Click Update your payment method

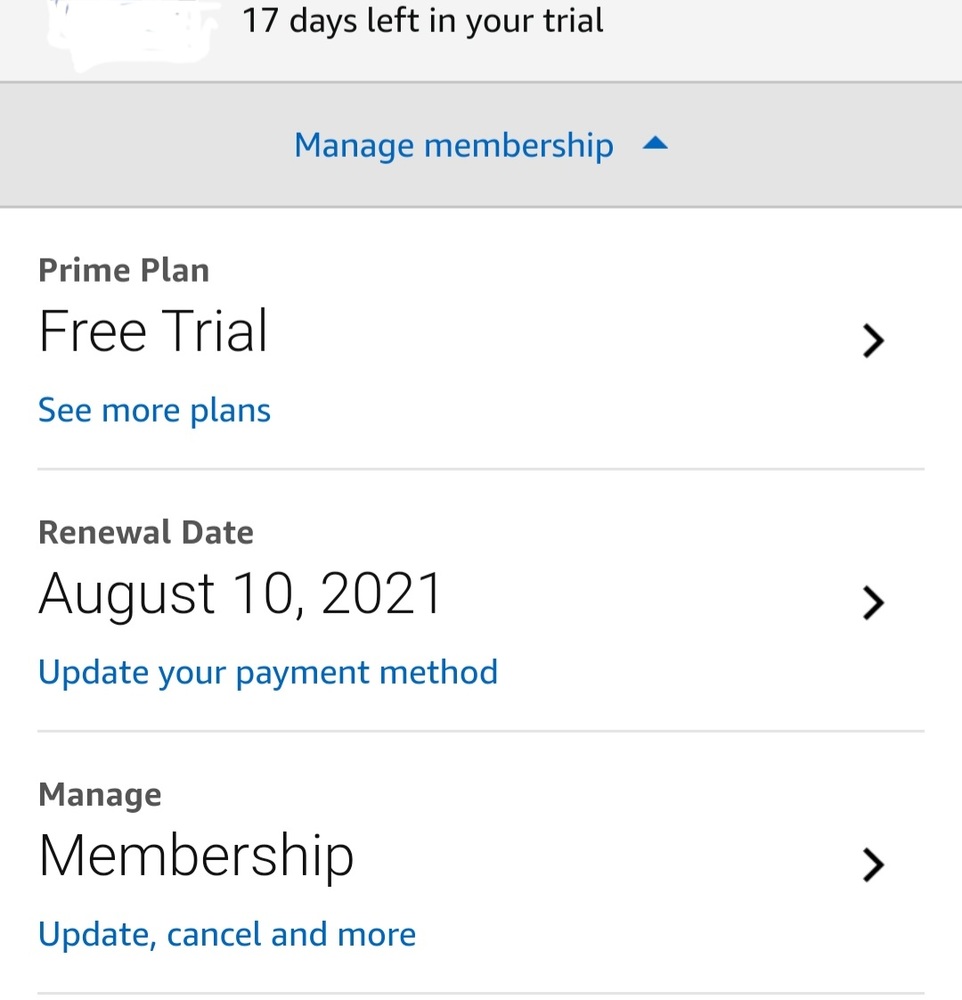(267, 672)
